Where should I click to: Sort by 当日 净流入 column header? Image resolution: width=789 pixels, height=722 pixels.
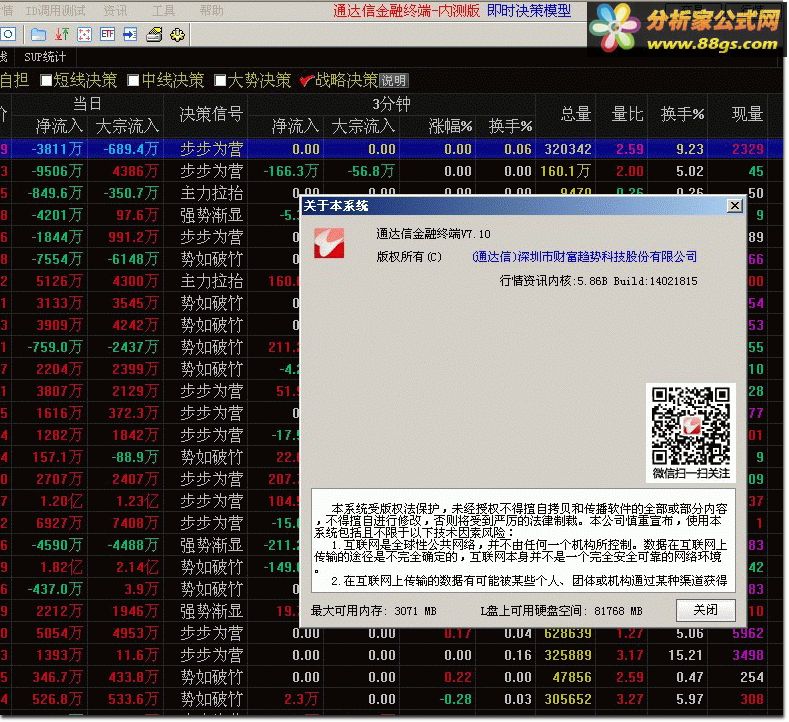59,126
